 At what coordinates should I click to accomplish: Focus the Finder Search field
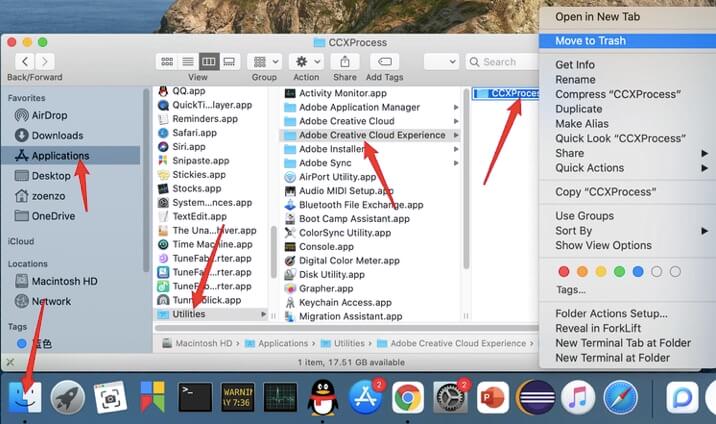(x=502, y=62)
